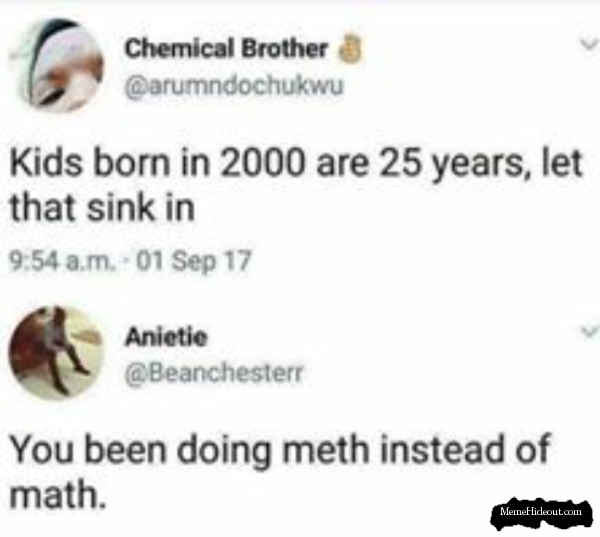Click the word 'math.' in the reply
The height and width of the screenshot is (537, 600).
tap(57, 494)
